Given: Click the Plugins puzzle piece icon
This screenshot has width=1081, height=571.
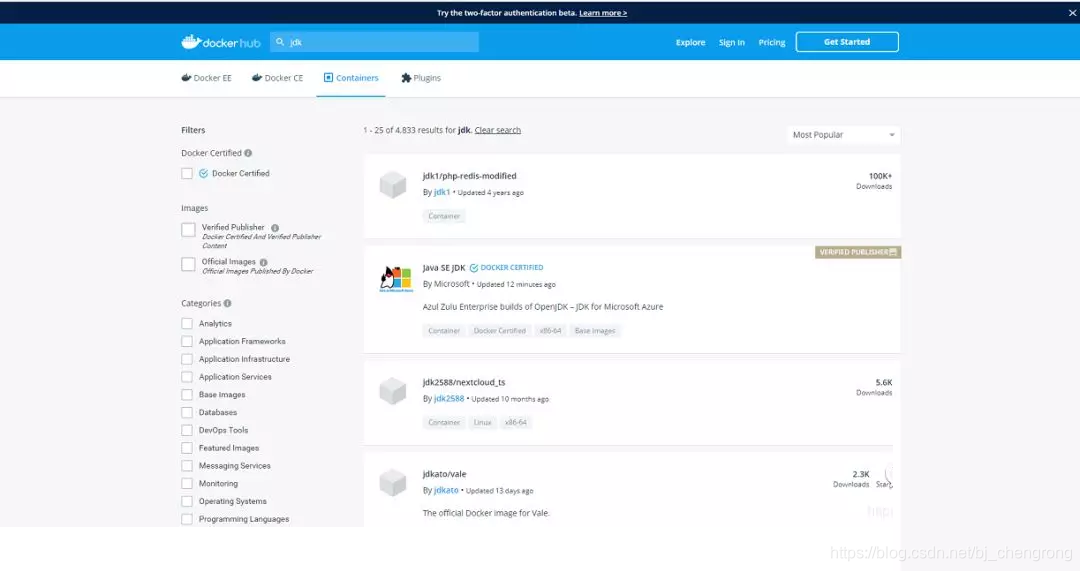Looking at the screenshot, I should coord(406,78).
